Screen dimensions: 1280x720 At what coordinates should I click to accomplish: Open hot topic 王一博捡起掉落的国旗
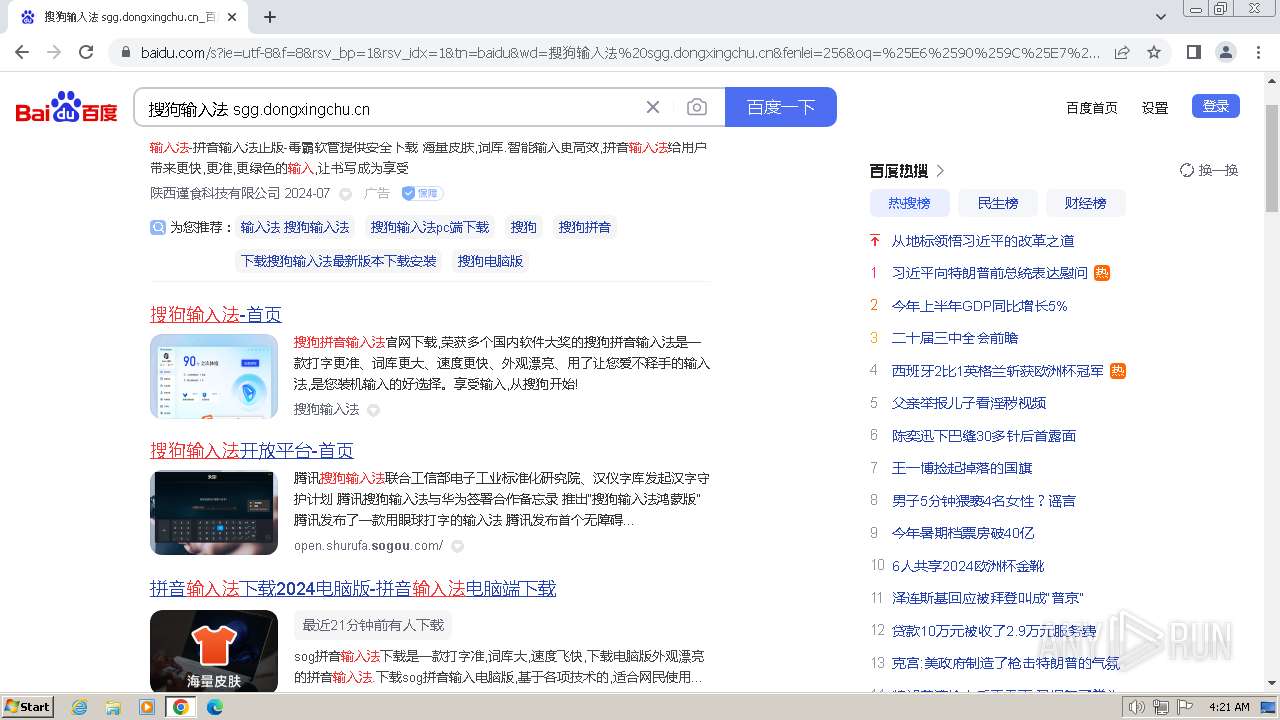coord(962,468)
